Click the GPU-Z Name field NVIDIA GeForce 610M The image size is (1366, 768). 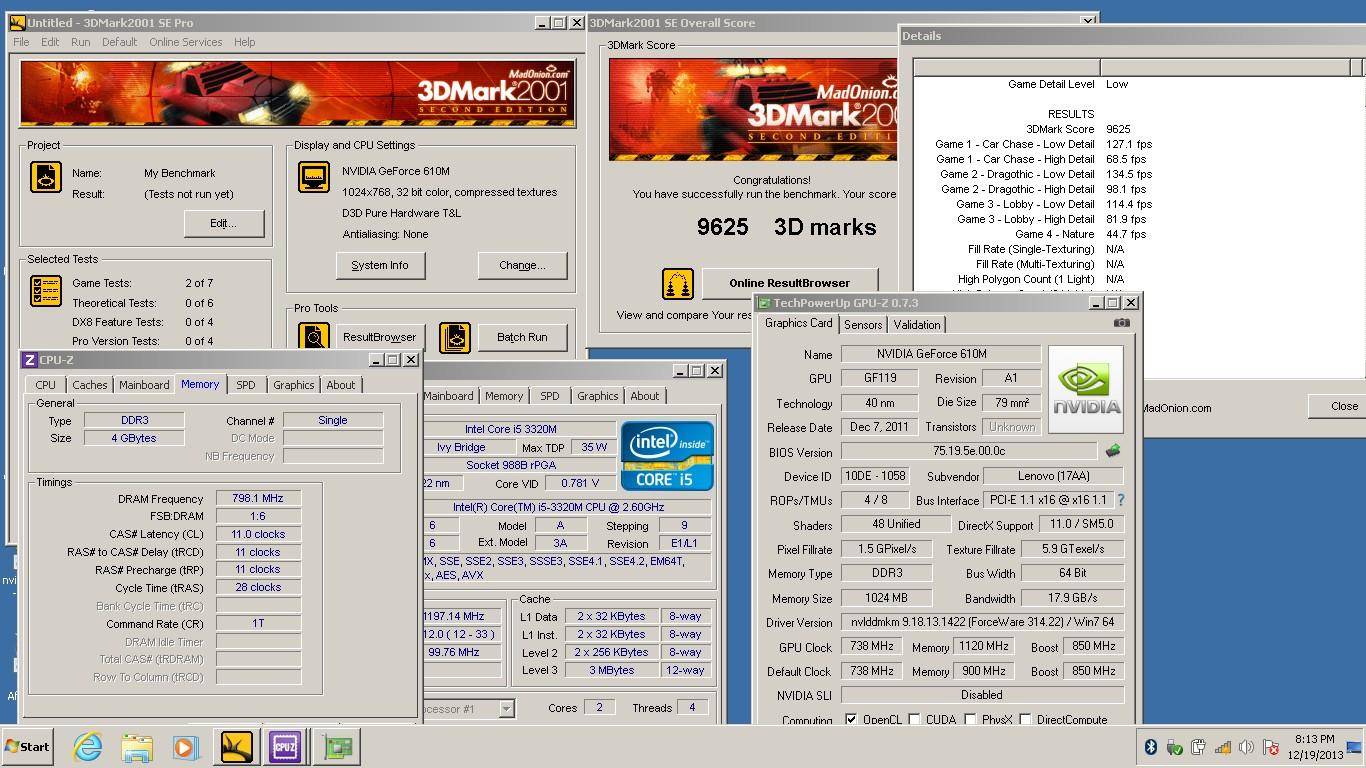pyautogui.click(x=941, y=354)
